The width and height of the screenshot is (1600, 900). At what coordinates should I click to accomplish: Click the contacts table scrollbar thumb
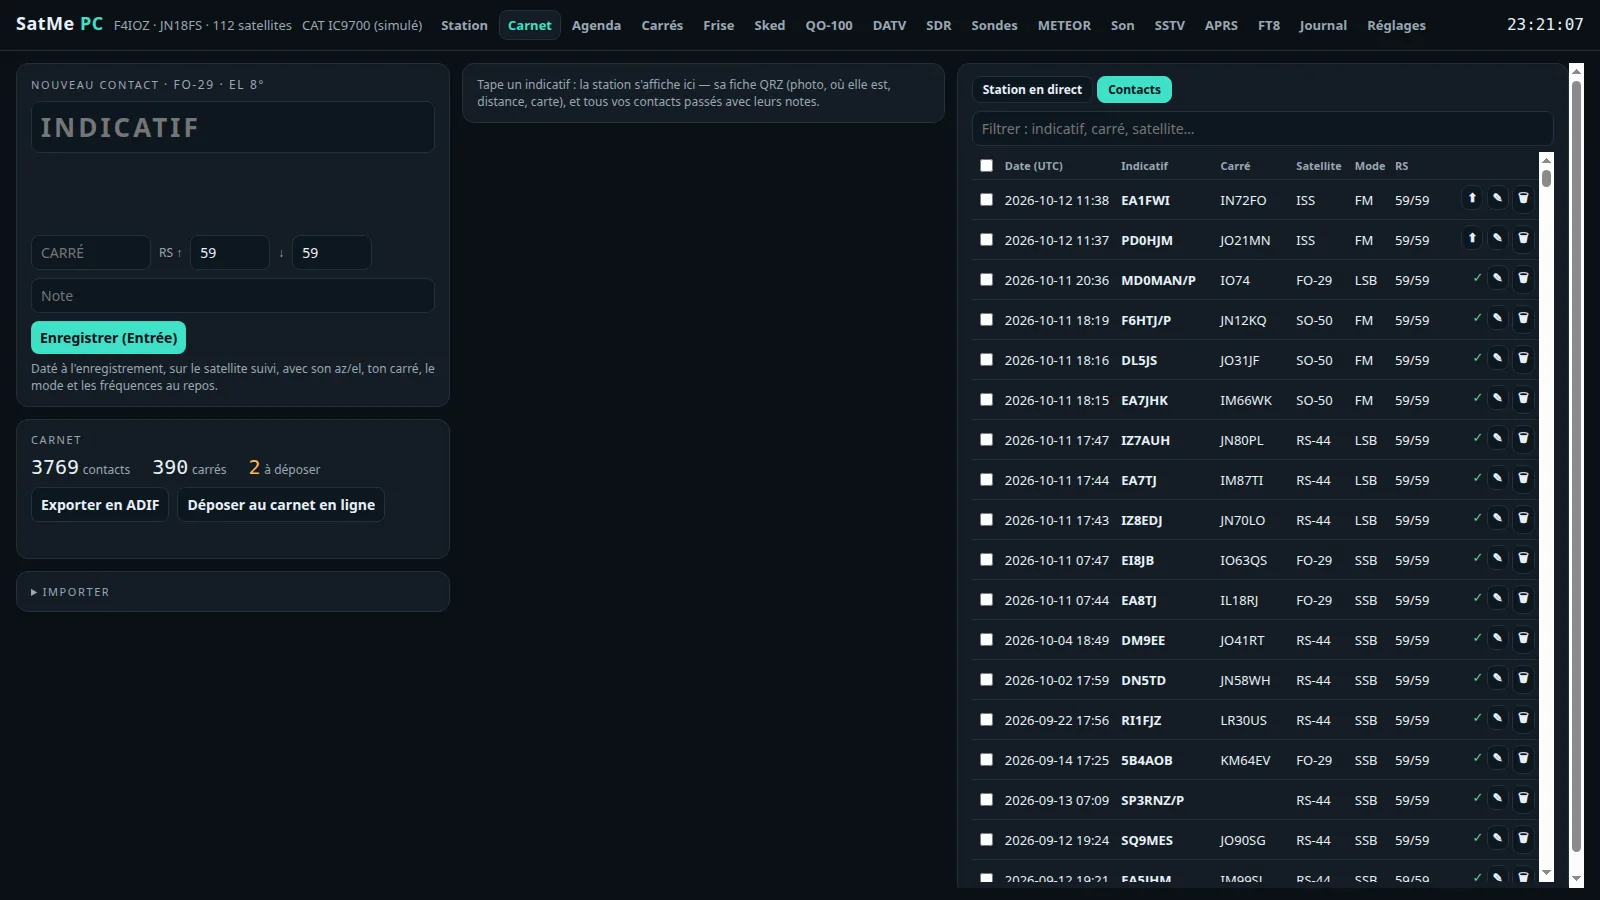(x=1547, y=178)
